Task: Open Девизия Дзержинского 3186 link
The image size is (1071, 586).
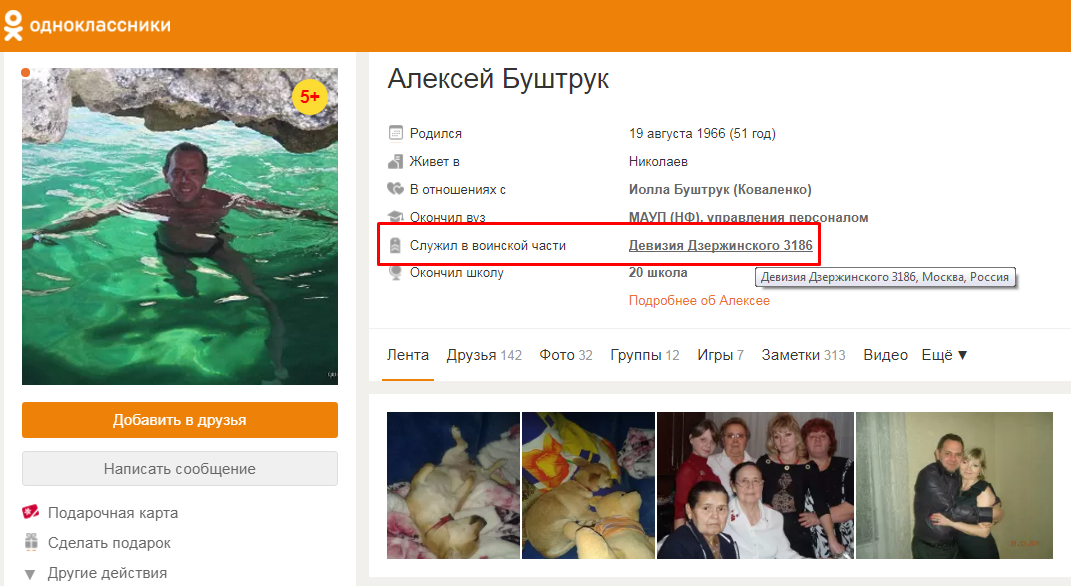Action: click(721, 245)
